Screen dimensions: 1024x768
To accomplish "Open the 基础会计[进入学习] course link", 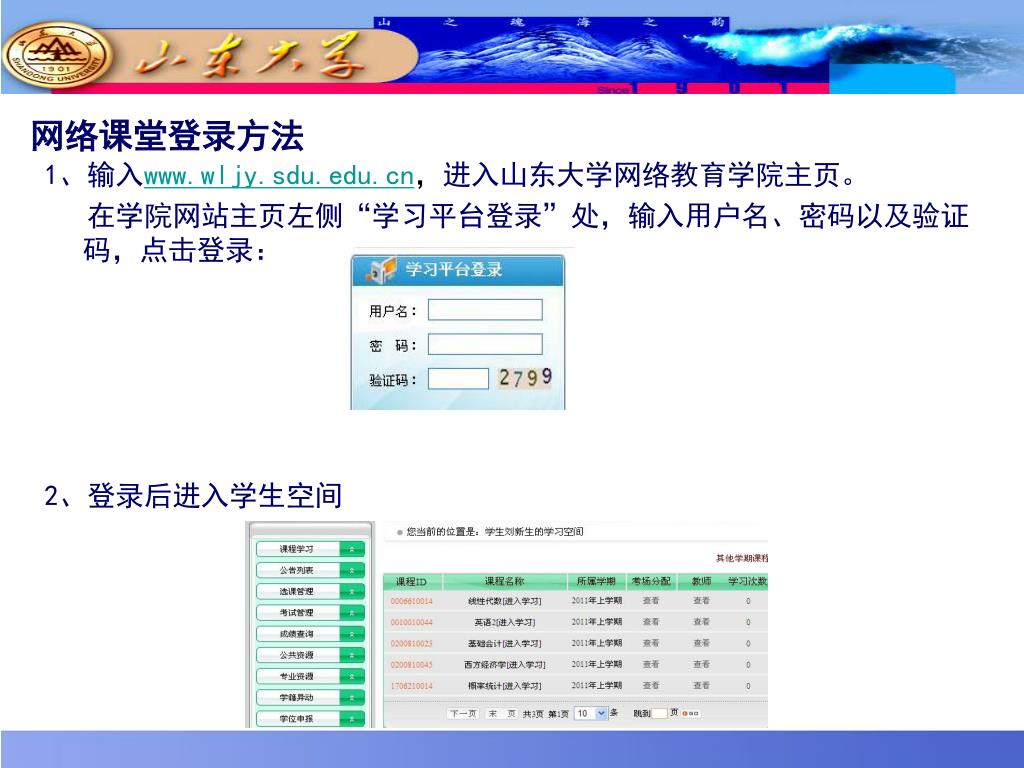I will click(x=505, y=643).
